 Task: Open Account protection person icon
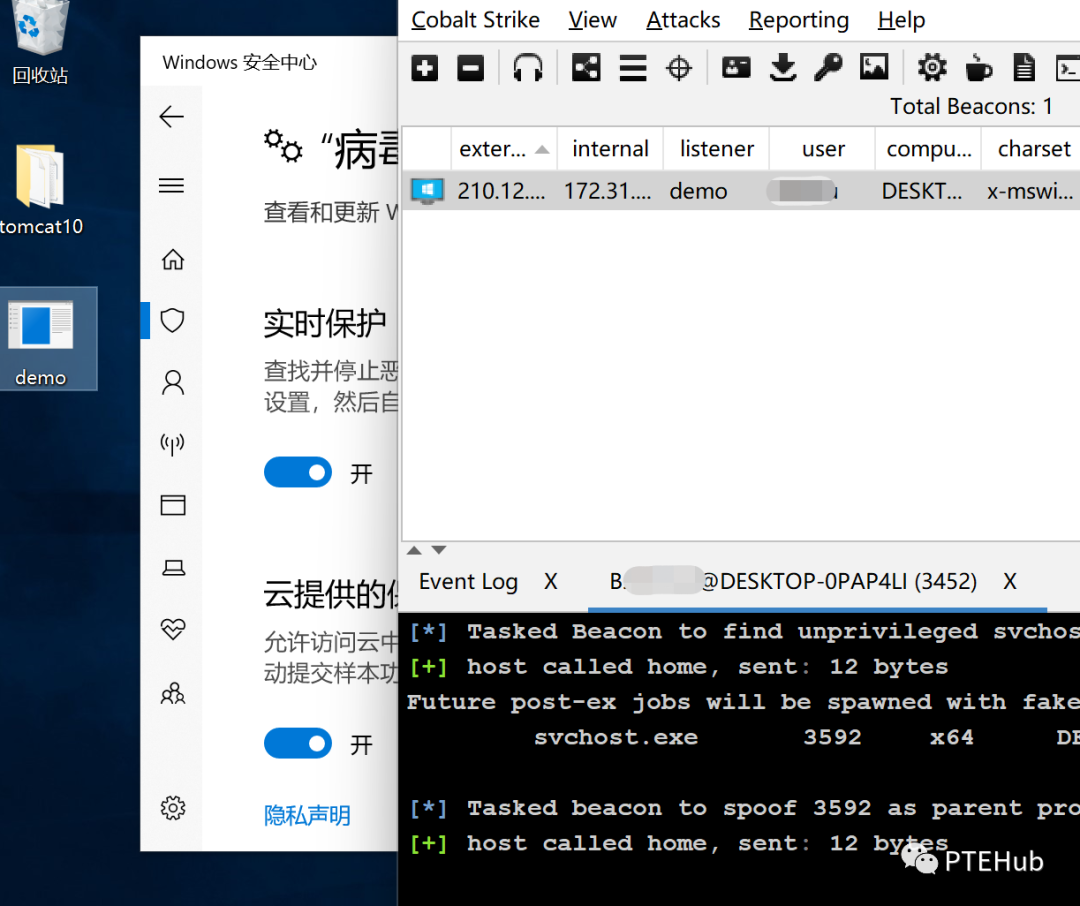[173, 382]
